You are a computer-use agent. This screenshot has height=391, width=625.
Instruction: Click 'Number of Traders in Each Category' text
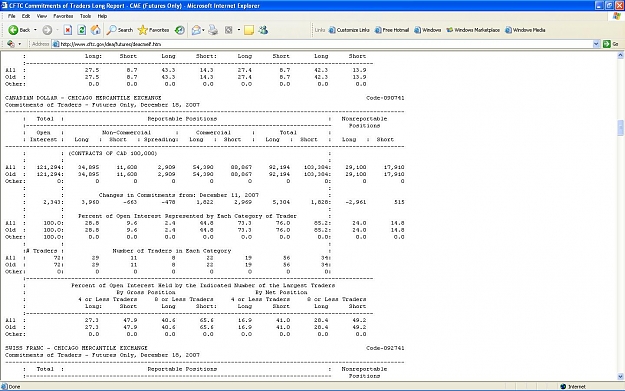(172, 251)
